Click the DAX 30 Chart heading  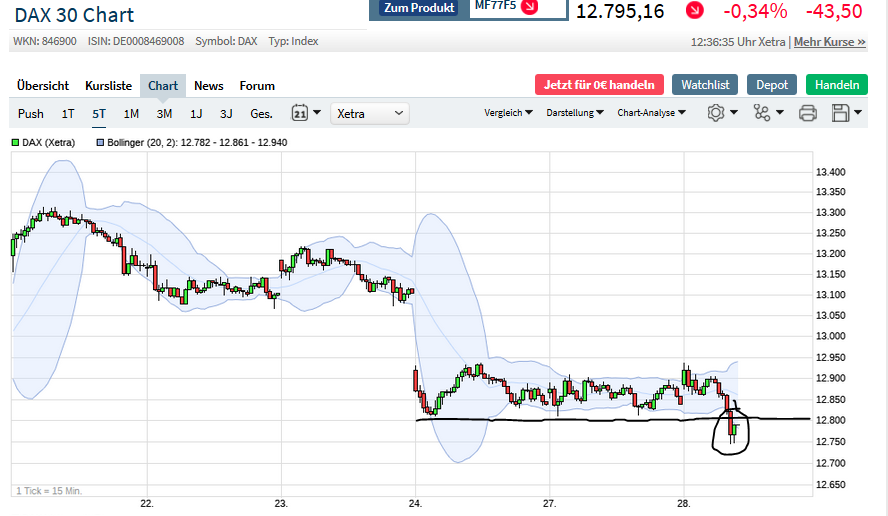point(74,15)
